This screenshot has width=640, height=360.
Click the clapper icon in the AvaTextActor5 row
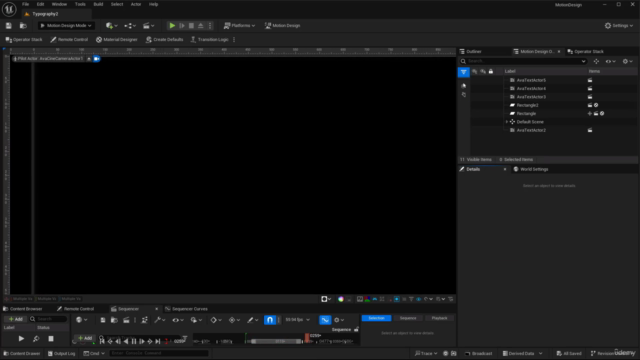point(590,80)
